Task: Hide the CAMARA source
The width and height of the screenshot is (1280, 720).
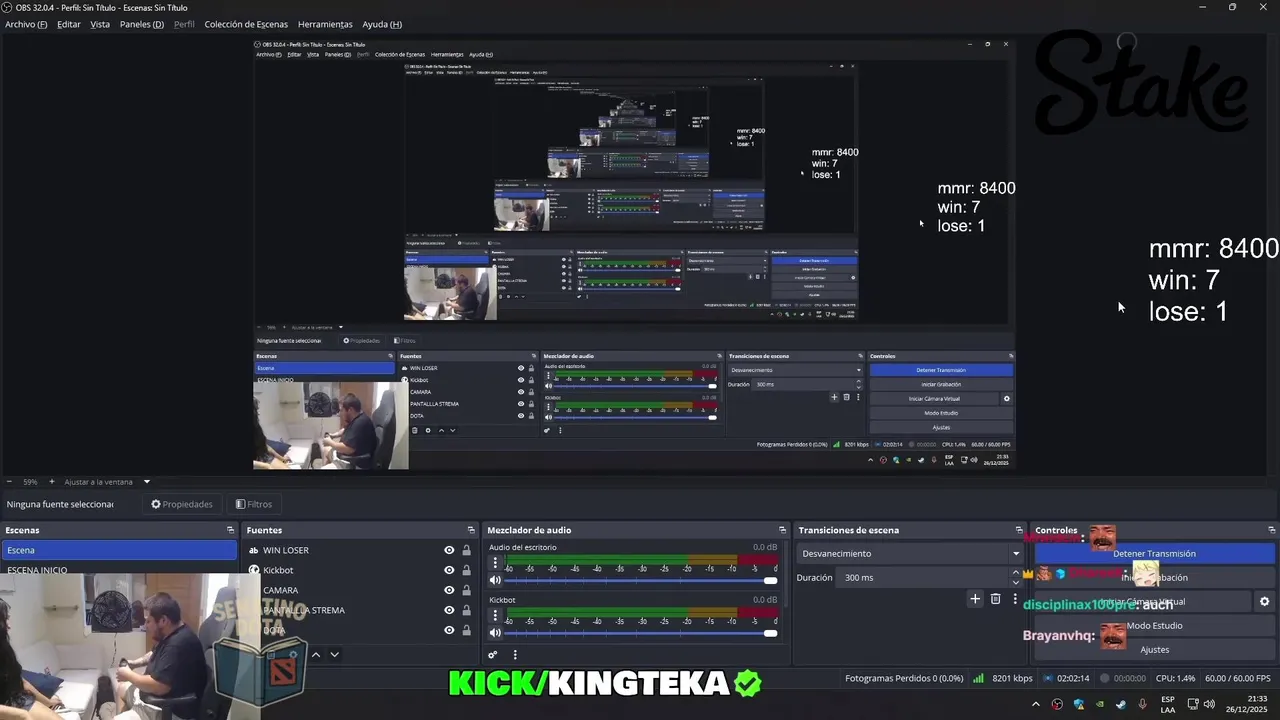Action: 449,590
